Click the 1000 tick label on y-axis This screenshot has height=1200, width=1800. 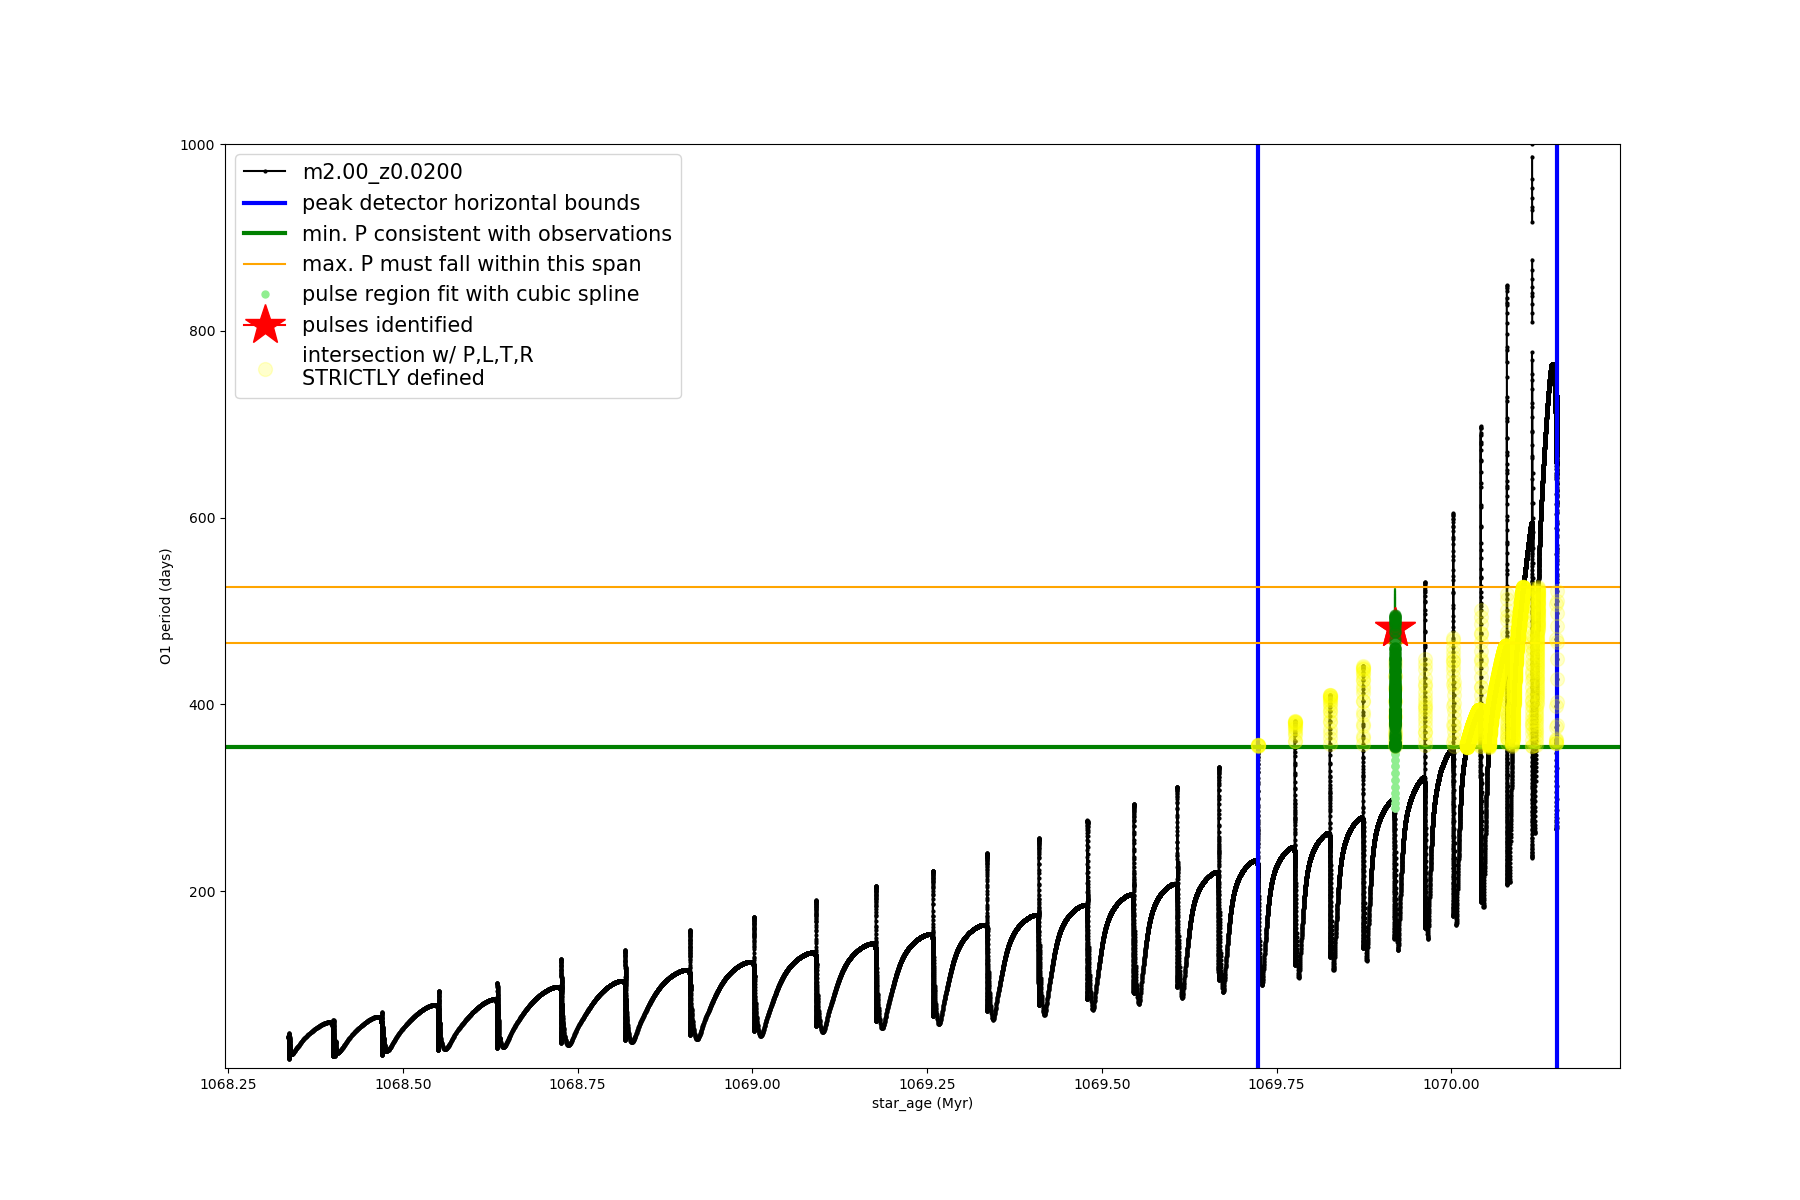(x=197, y=145)
